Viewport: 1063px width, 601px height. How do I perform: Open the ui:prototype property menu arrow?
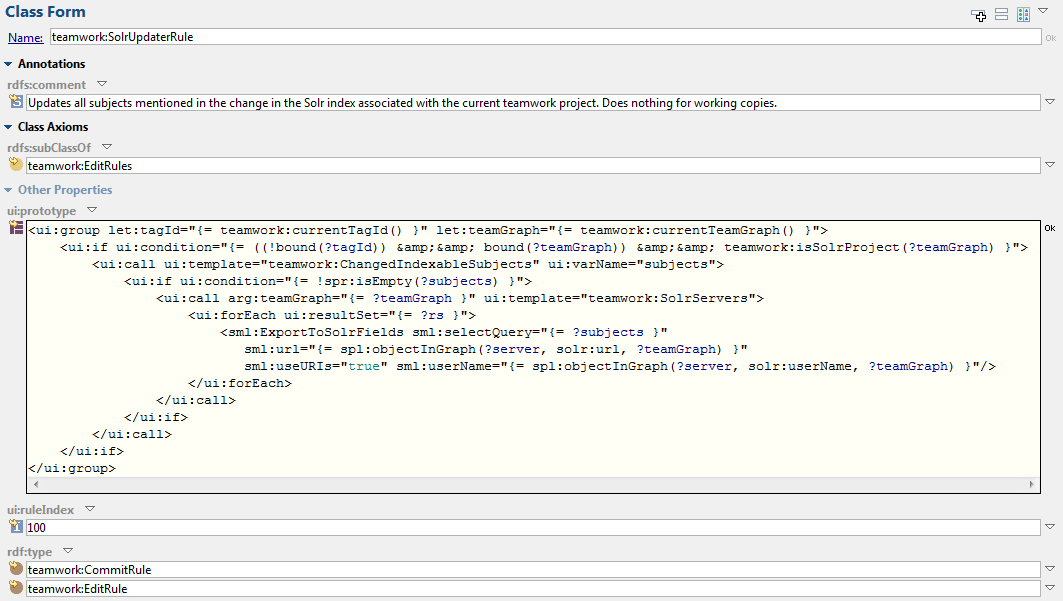(92, 210)
